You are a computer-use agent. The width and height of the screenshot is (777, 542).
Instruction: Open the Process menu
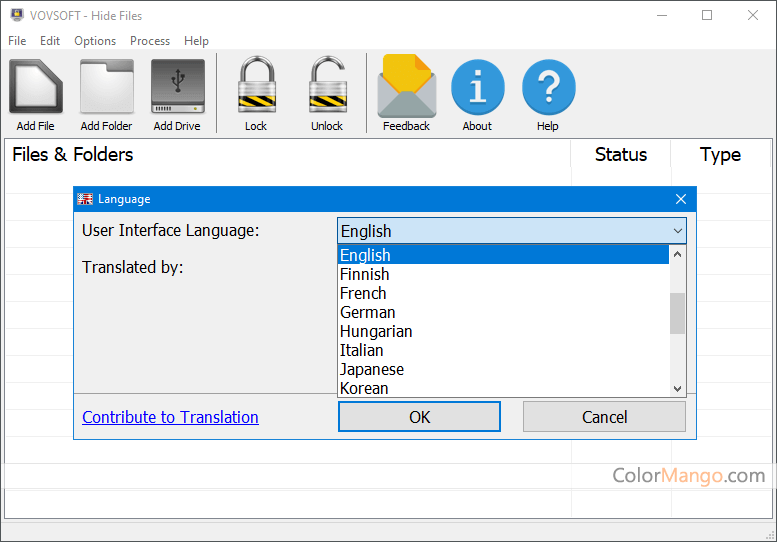[150, 41]
